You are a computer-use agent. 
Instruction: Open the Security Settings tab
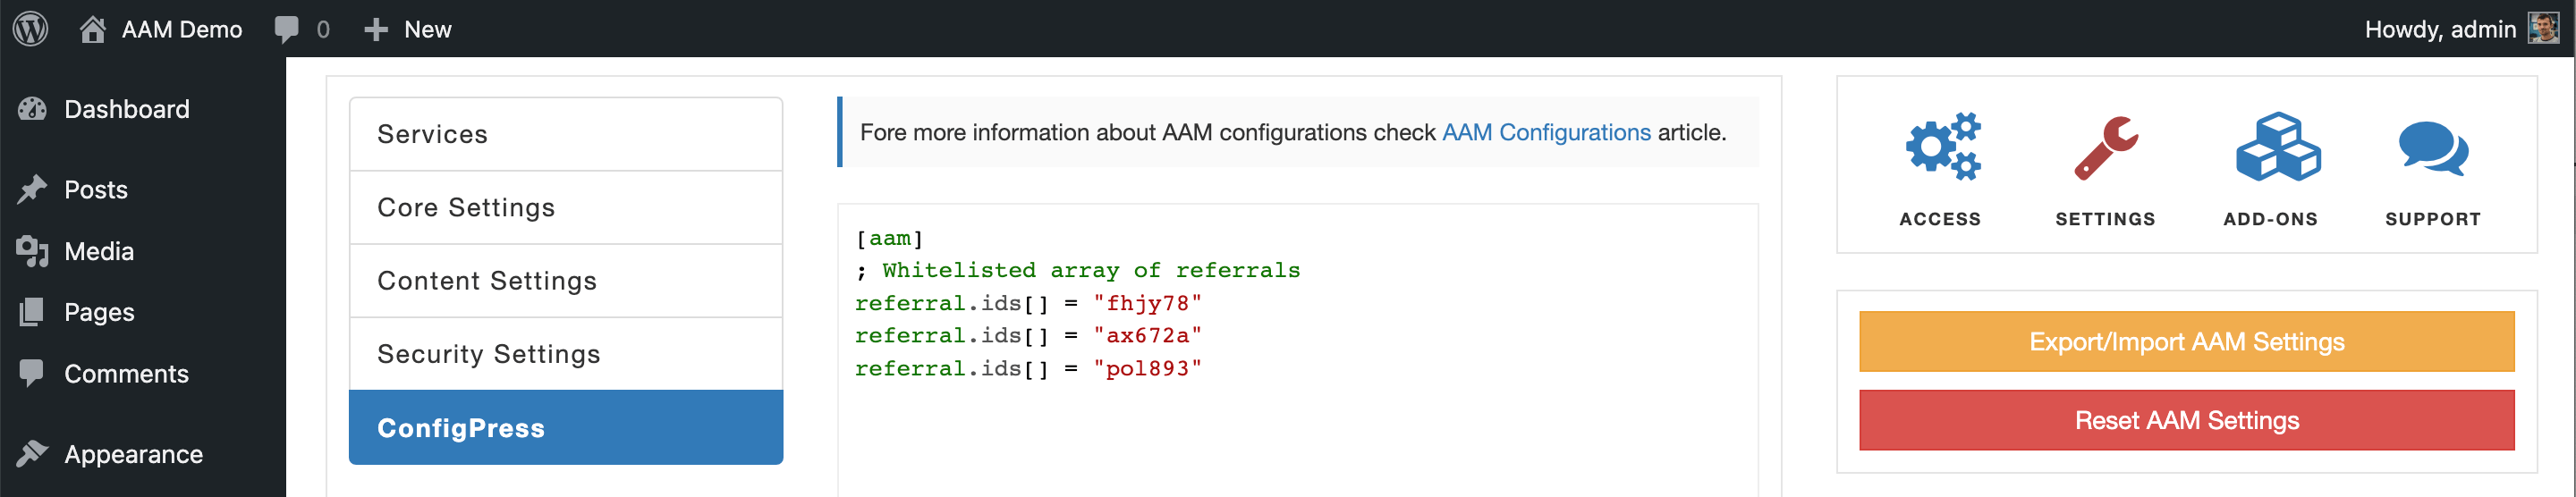(566, 354)
